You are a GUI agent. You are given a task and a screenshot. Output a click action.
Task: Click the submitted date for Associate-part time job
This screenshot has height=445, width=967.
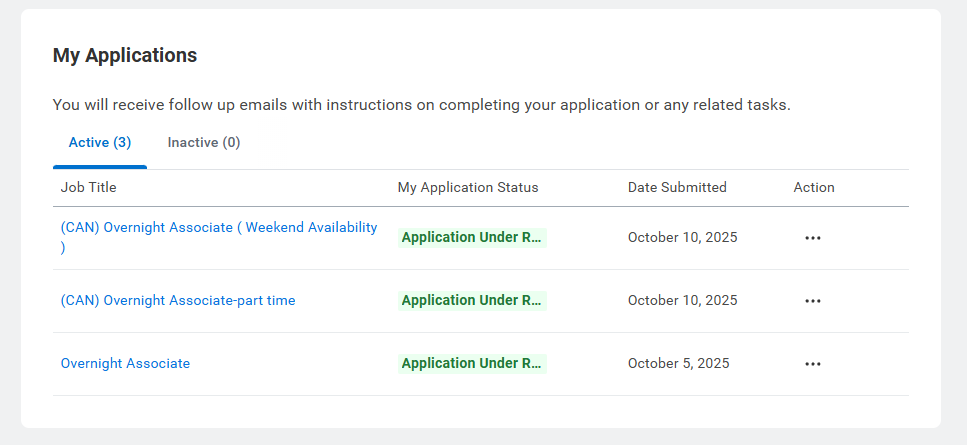coord(682,300)
